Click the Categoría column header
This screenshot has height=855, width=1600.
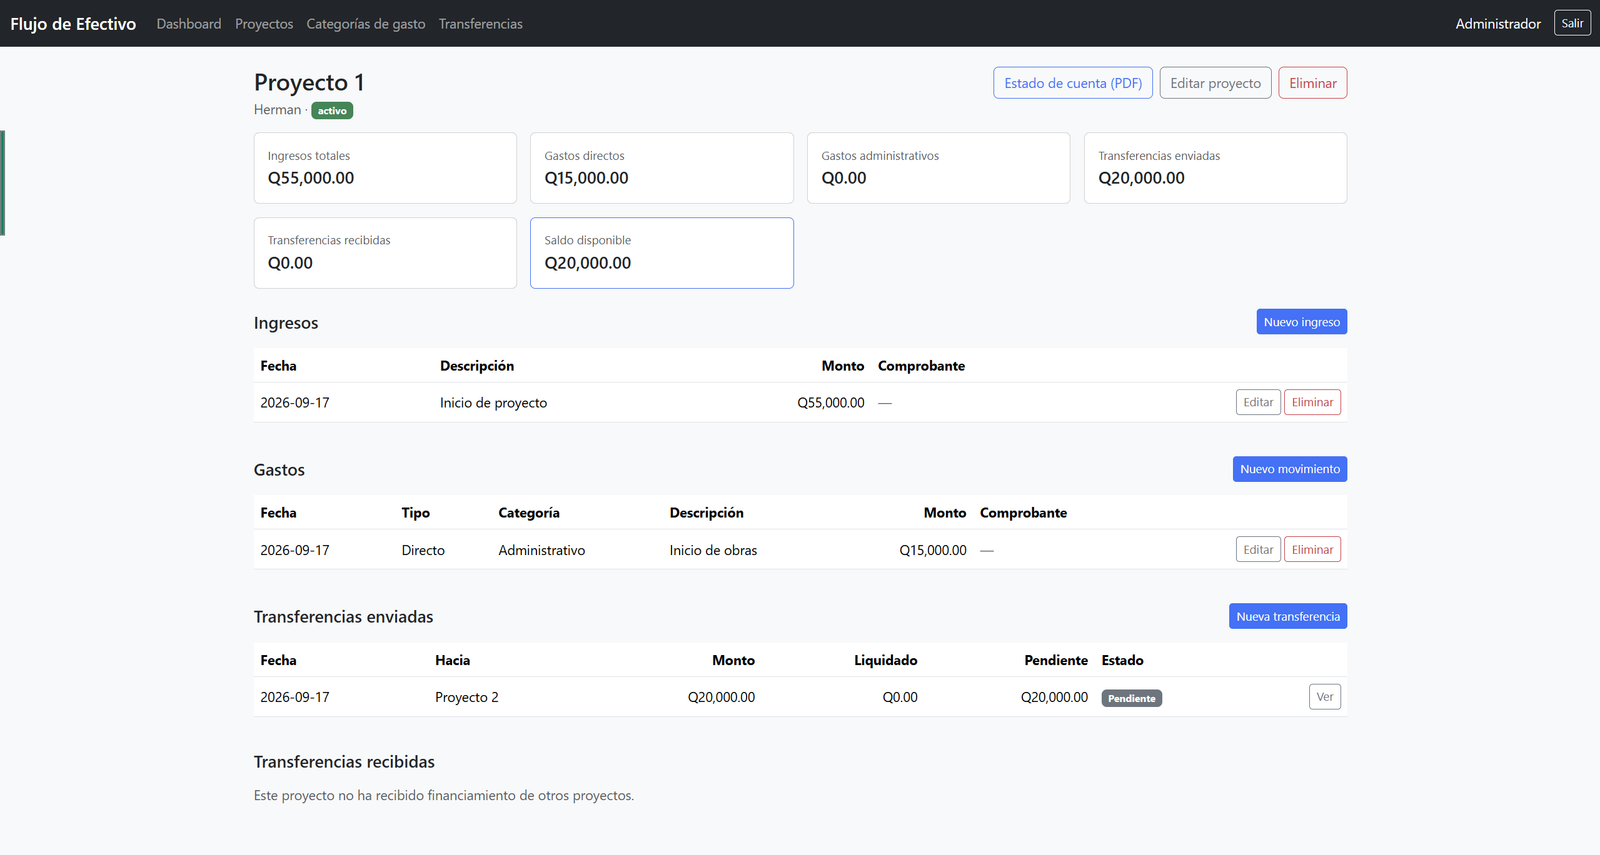(529, 513)
